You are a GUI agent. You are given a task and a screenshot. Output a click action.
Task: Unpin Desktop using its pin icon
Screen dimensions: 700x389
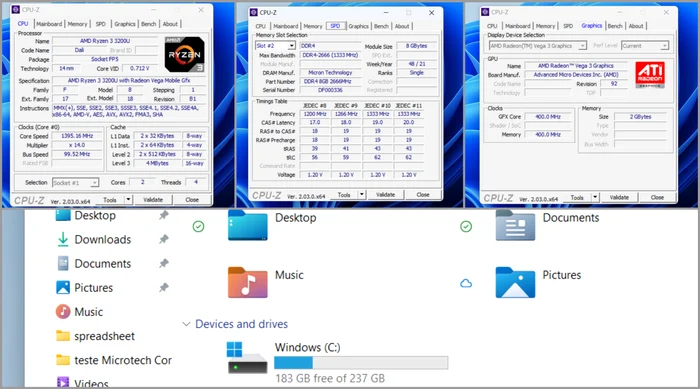(164, 215)
